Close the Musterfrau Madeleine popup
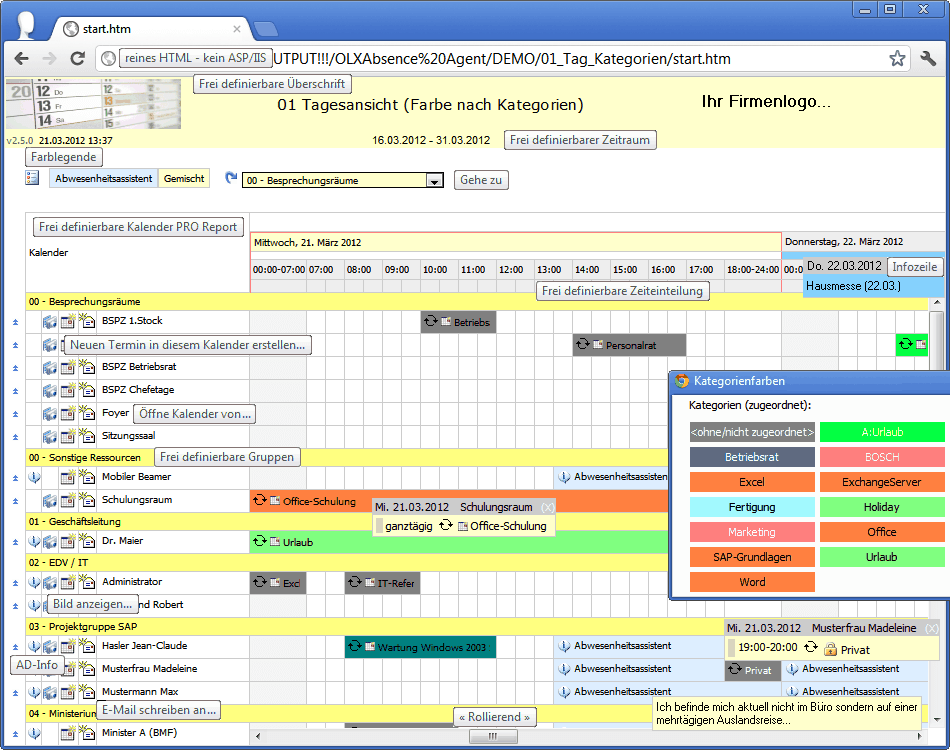Viewport: 950px width, 750px height. pos(931,628)
